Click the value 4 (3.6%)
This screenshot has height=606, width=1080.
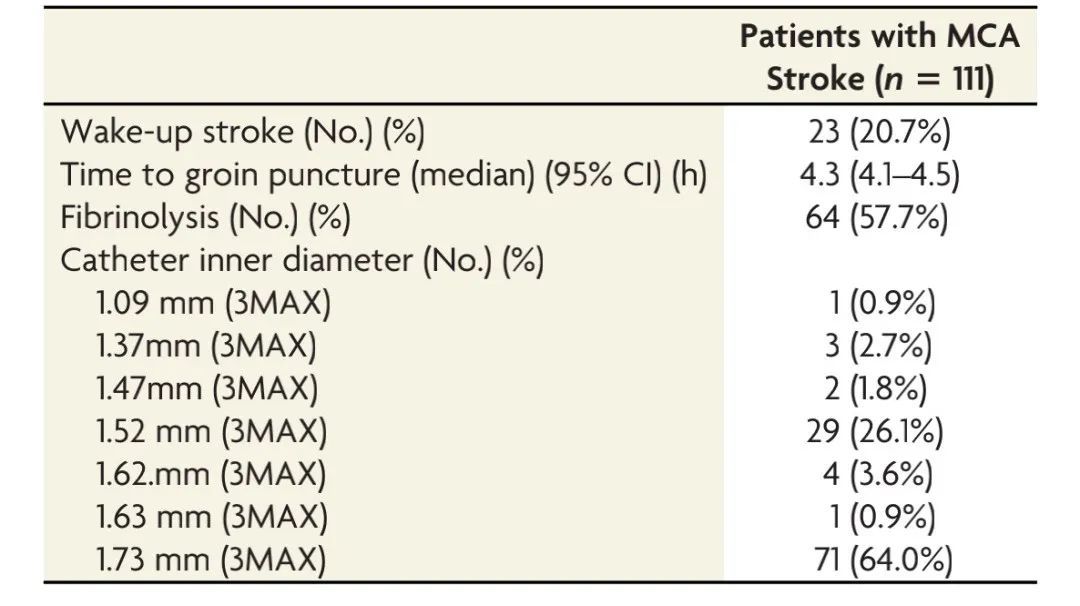(x=879, y=474)
